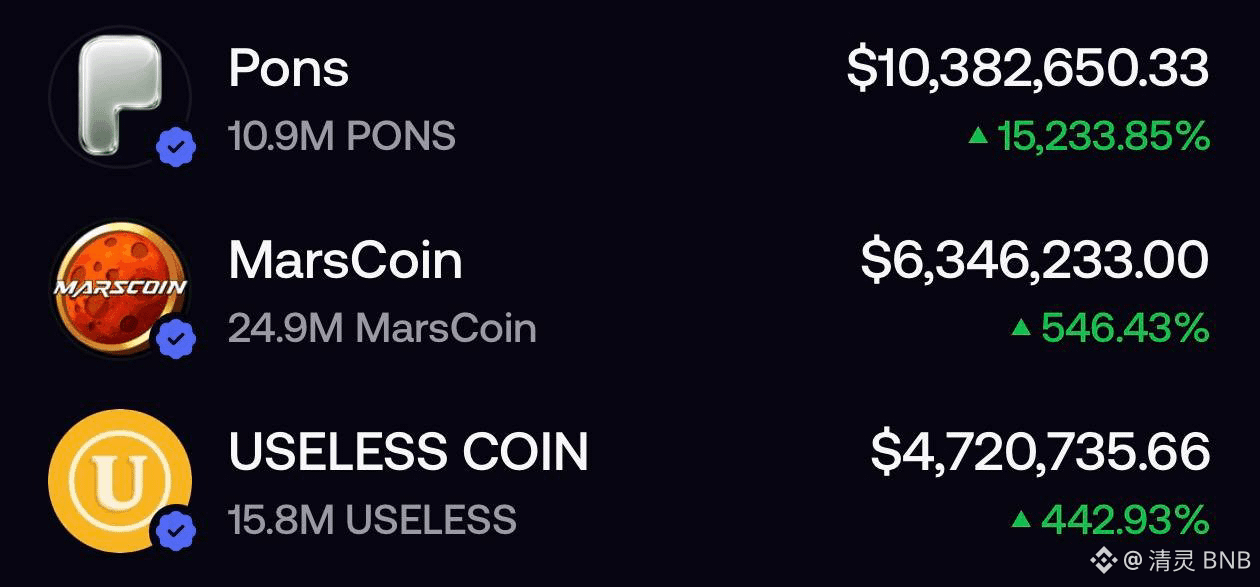Image resolution: width=1260 pixels, height=587 pixels.
Task: Click the green up arrow beside 546.43%
Action: [1020, 327]
